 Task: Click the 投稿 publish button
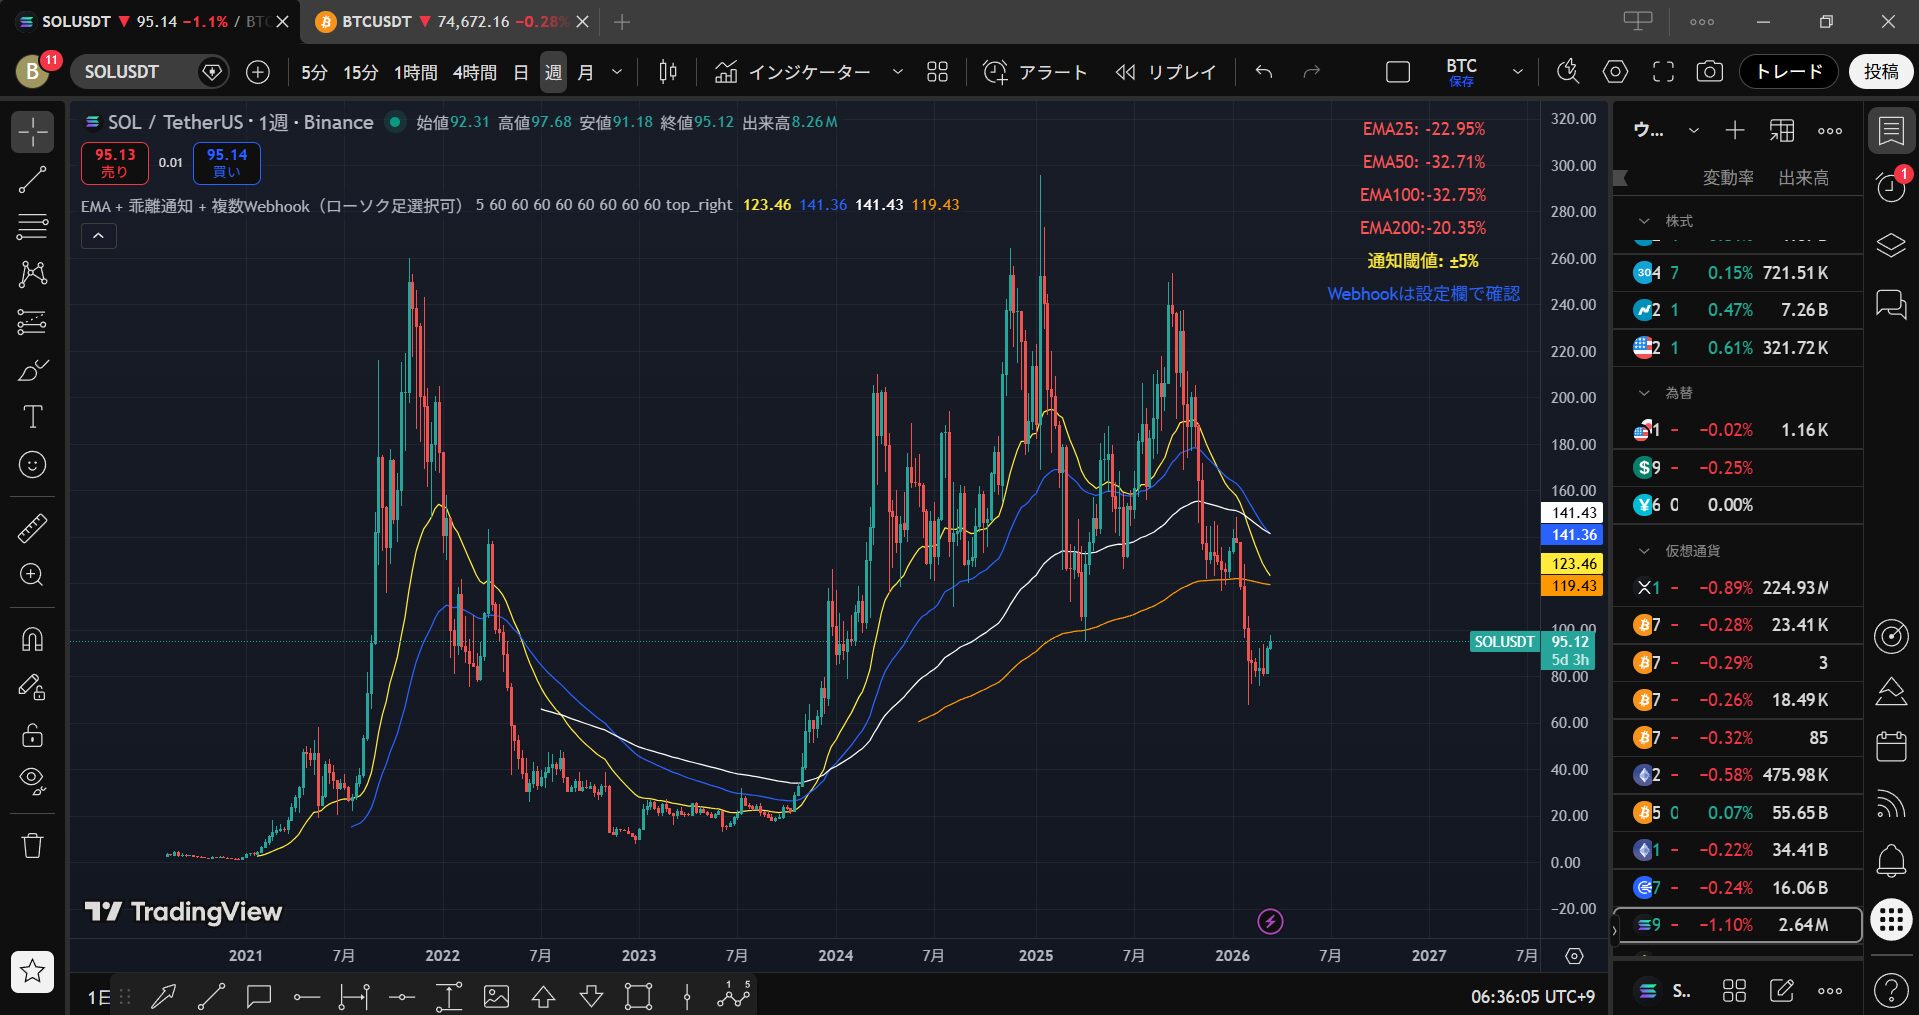(x=1880, y=72)
